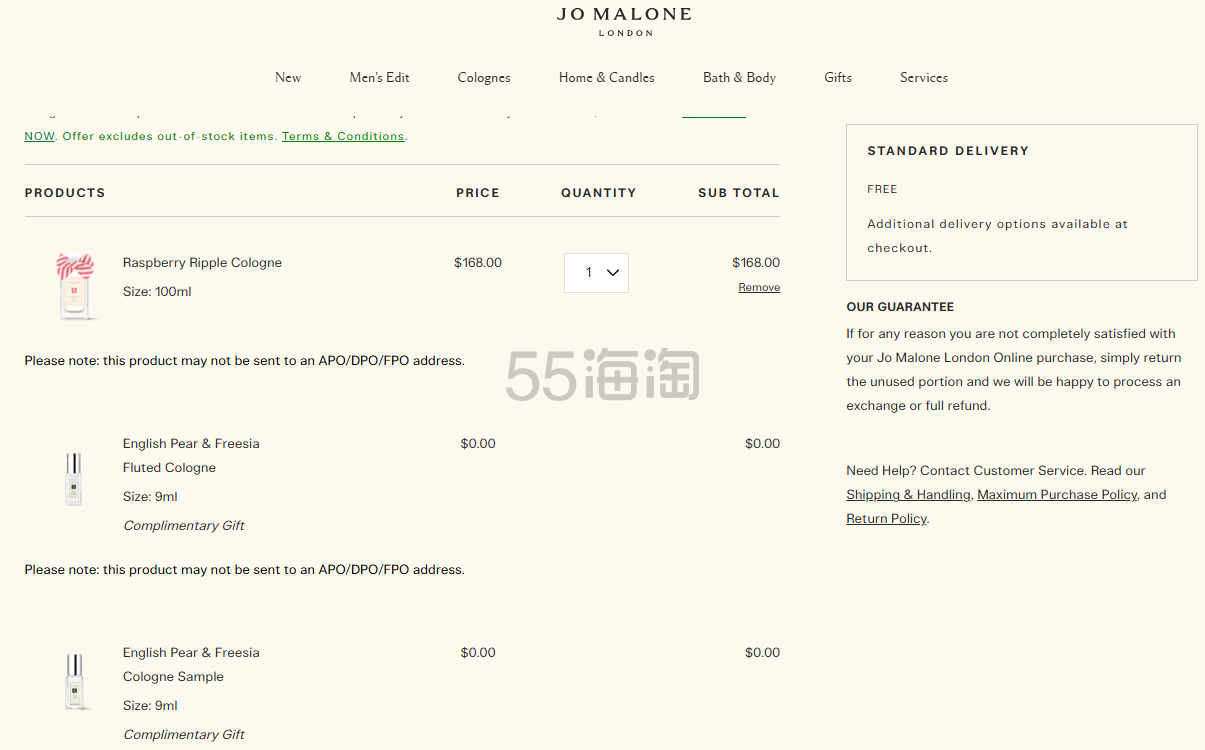This screenshot has width=1205, height=750.
Task: Click the QUANTITY column header
Action: point(598,193)
